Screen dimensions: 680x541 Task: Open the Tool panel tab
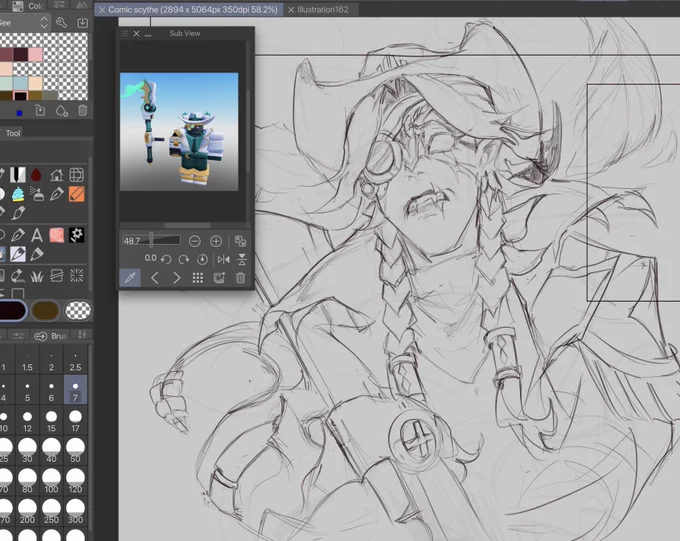[x=13, y=133]
